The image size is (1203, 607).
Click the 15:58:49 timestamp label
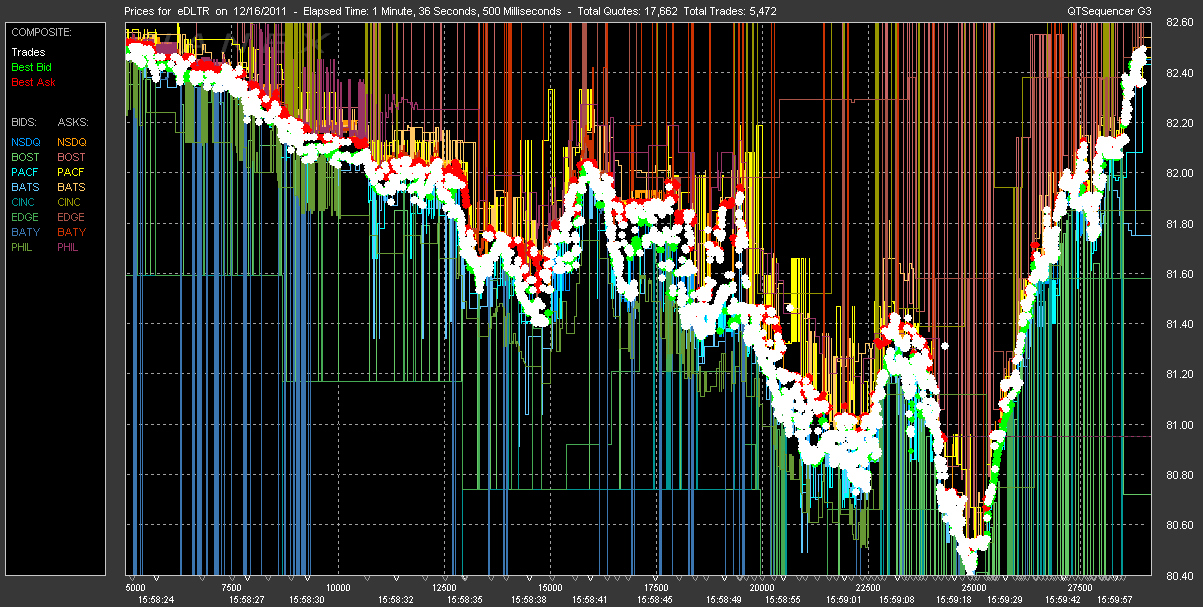pyautogui.click(x=722, y=600)
